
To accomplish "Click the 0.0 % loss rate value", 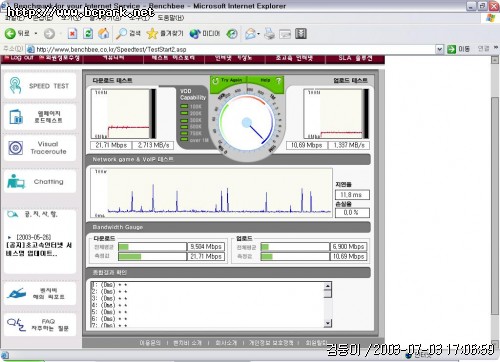I will pyautogui.click(x=352, y=213).
